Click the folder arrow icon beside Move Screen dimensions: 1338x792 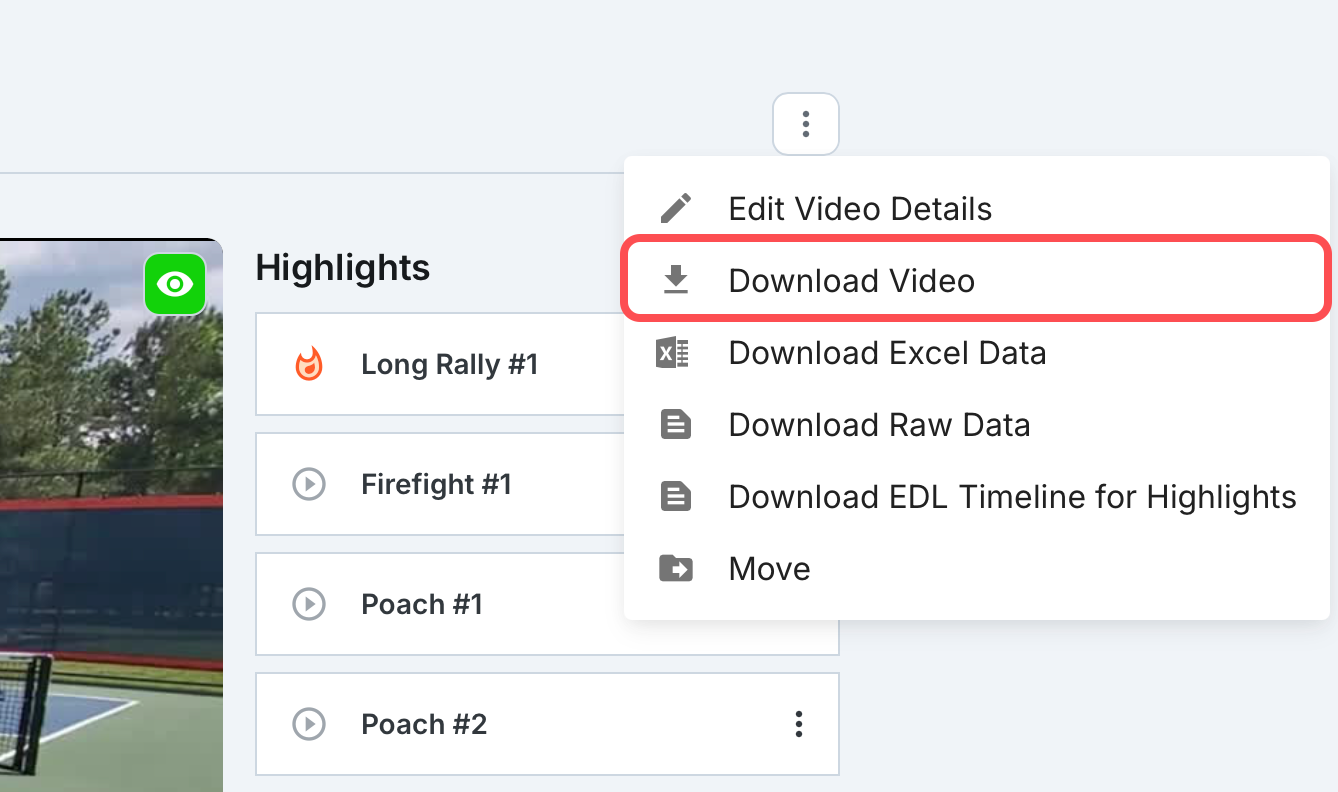pos(676,569)
